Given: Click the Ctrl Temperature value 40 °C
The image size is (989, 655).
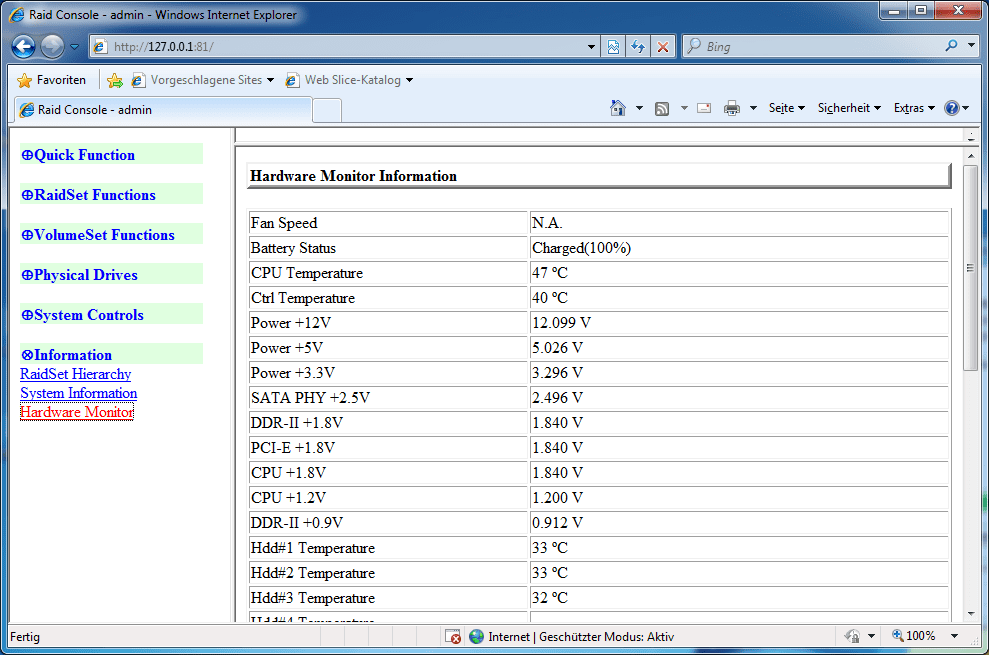Looking at the screenshot, I should (x=549, y=298).
